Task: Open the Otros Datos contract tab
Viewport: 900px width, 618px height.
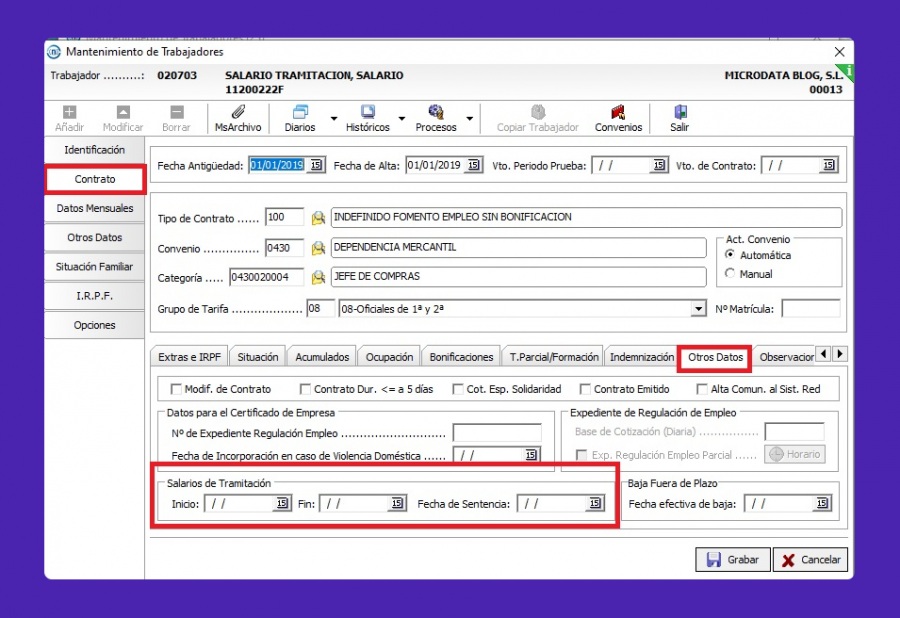Action: (x=715, y=357)
